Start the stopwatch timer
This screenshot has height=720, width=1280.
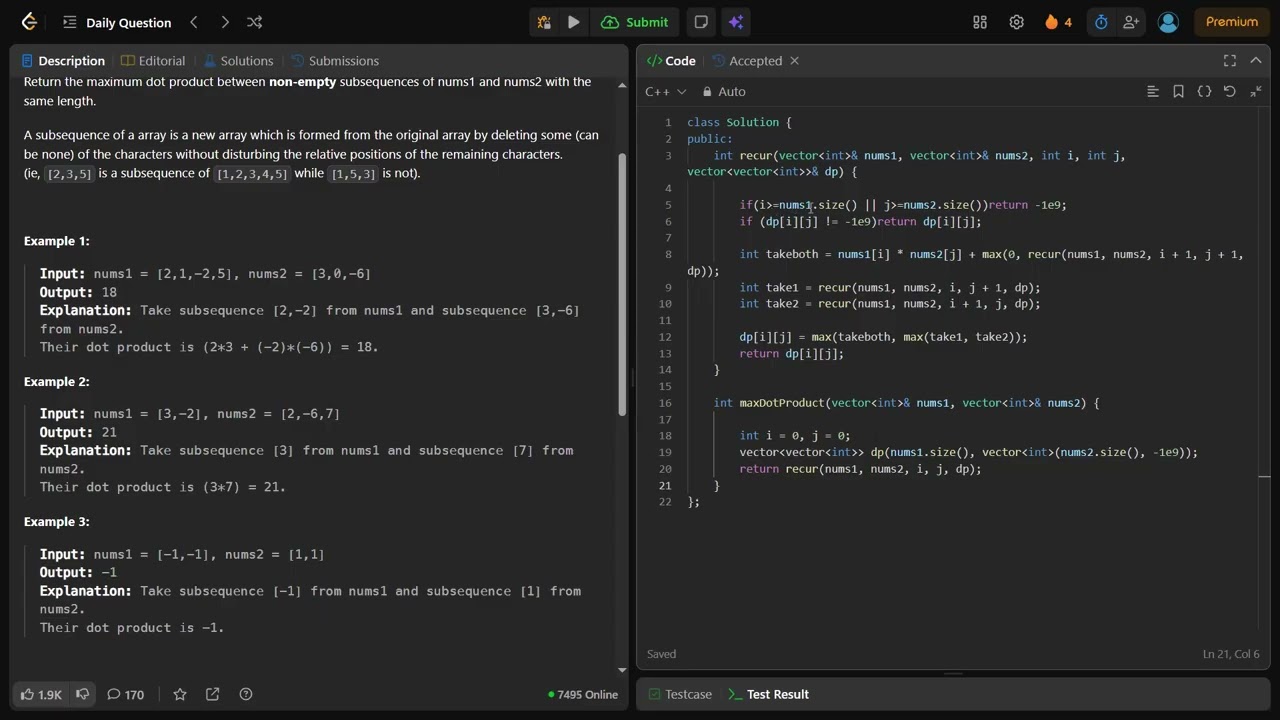pos(1101,22)
